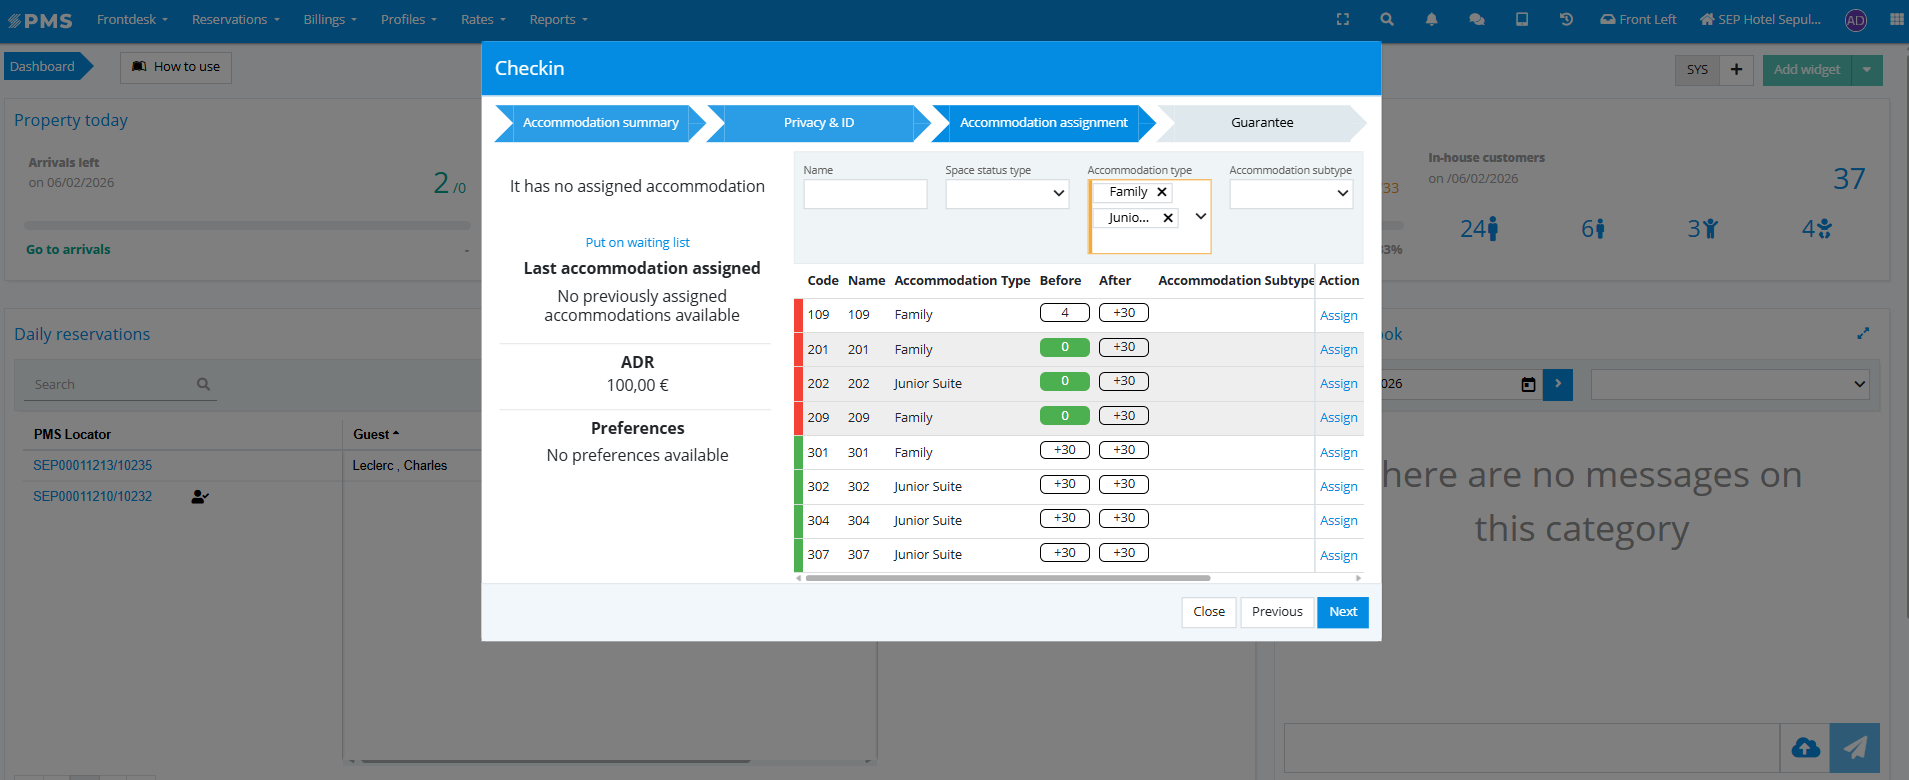Open the Profiles menu
1909x780 pixels.
[x=409, y=19]
